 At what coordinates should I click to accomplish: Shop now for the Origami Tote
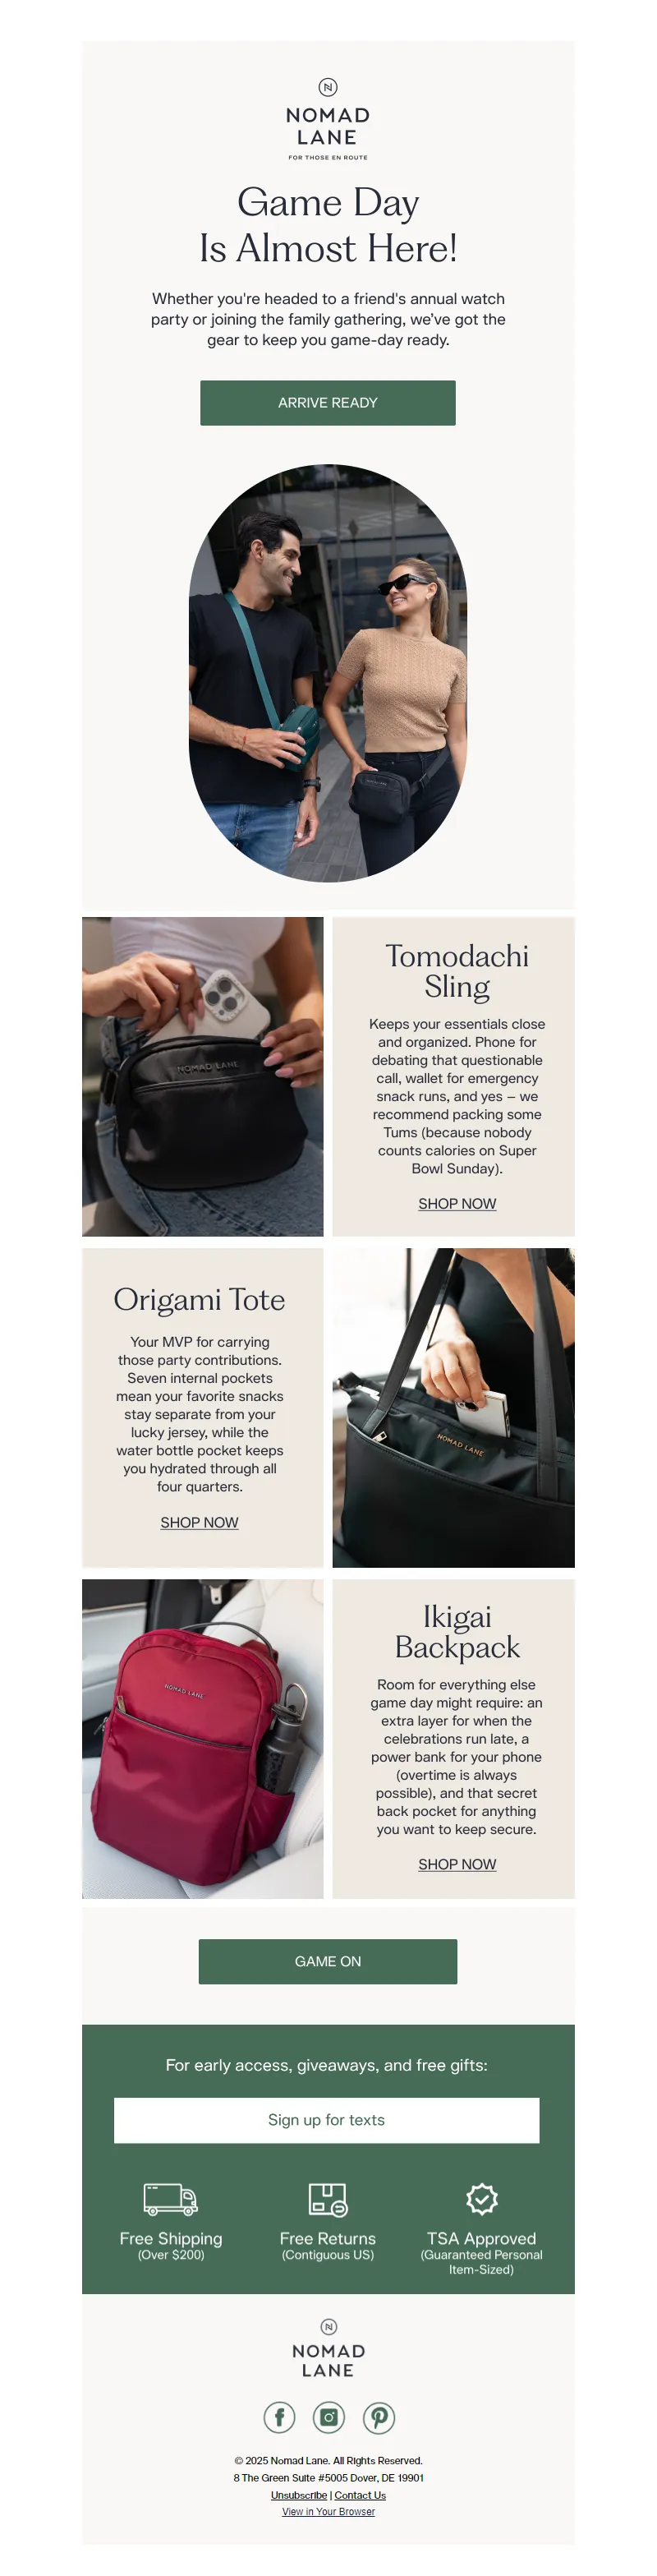[199, 1523]
